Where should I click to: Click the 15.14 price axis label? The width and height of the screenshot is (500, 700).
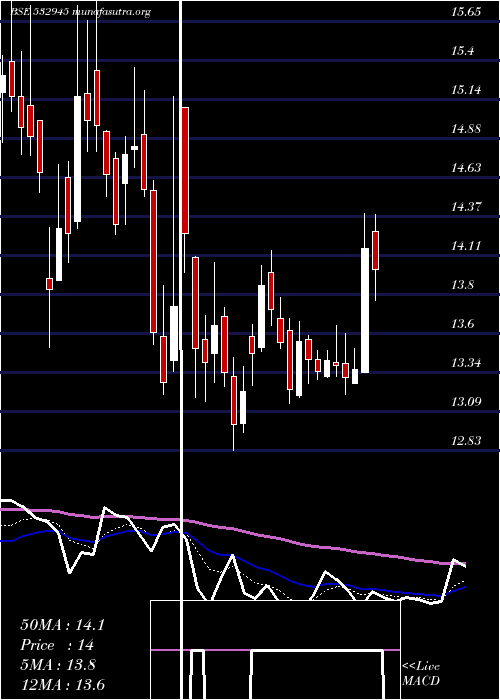pos(466,90)
